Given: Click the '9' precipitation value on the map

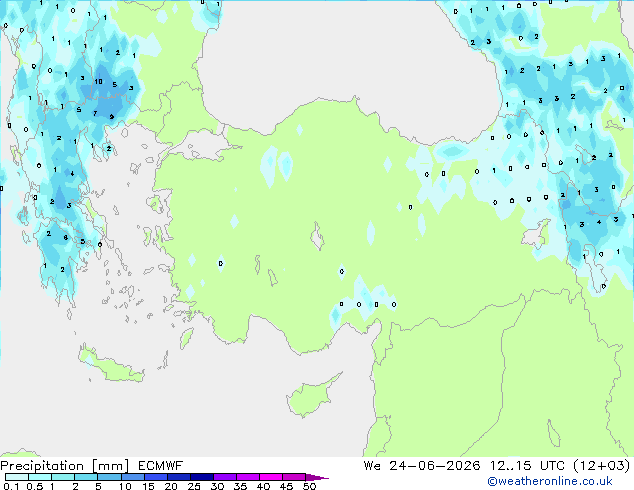Looking at the screenshot, I should tap(112, 117).
